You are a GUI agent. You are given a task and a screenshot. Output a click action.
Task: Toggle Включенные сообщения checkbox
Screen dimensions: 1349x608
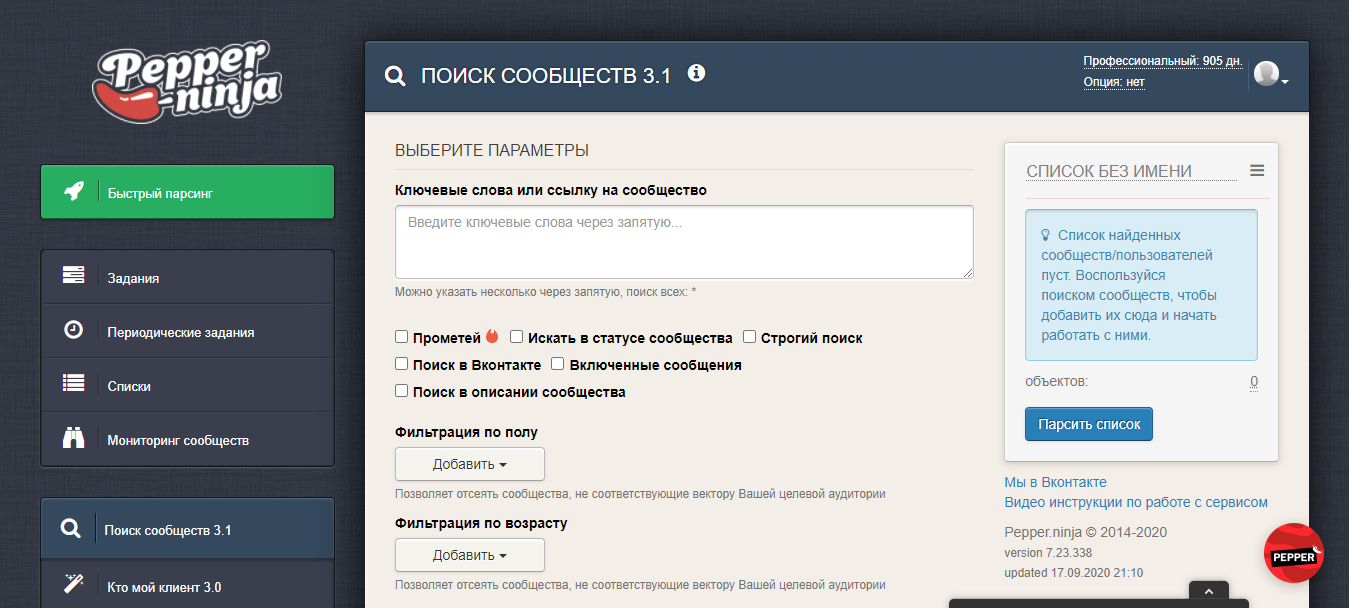click(558, 364)
